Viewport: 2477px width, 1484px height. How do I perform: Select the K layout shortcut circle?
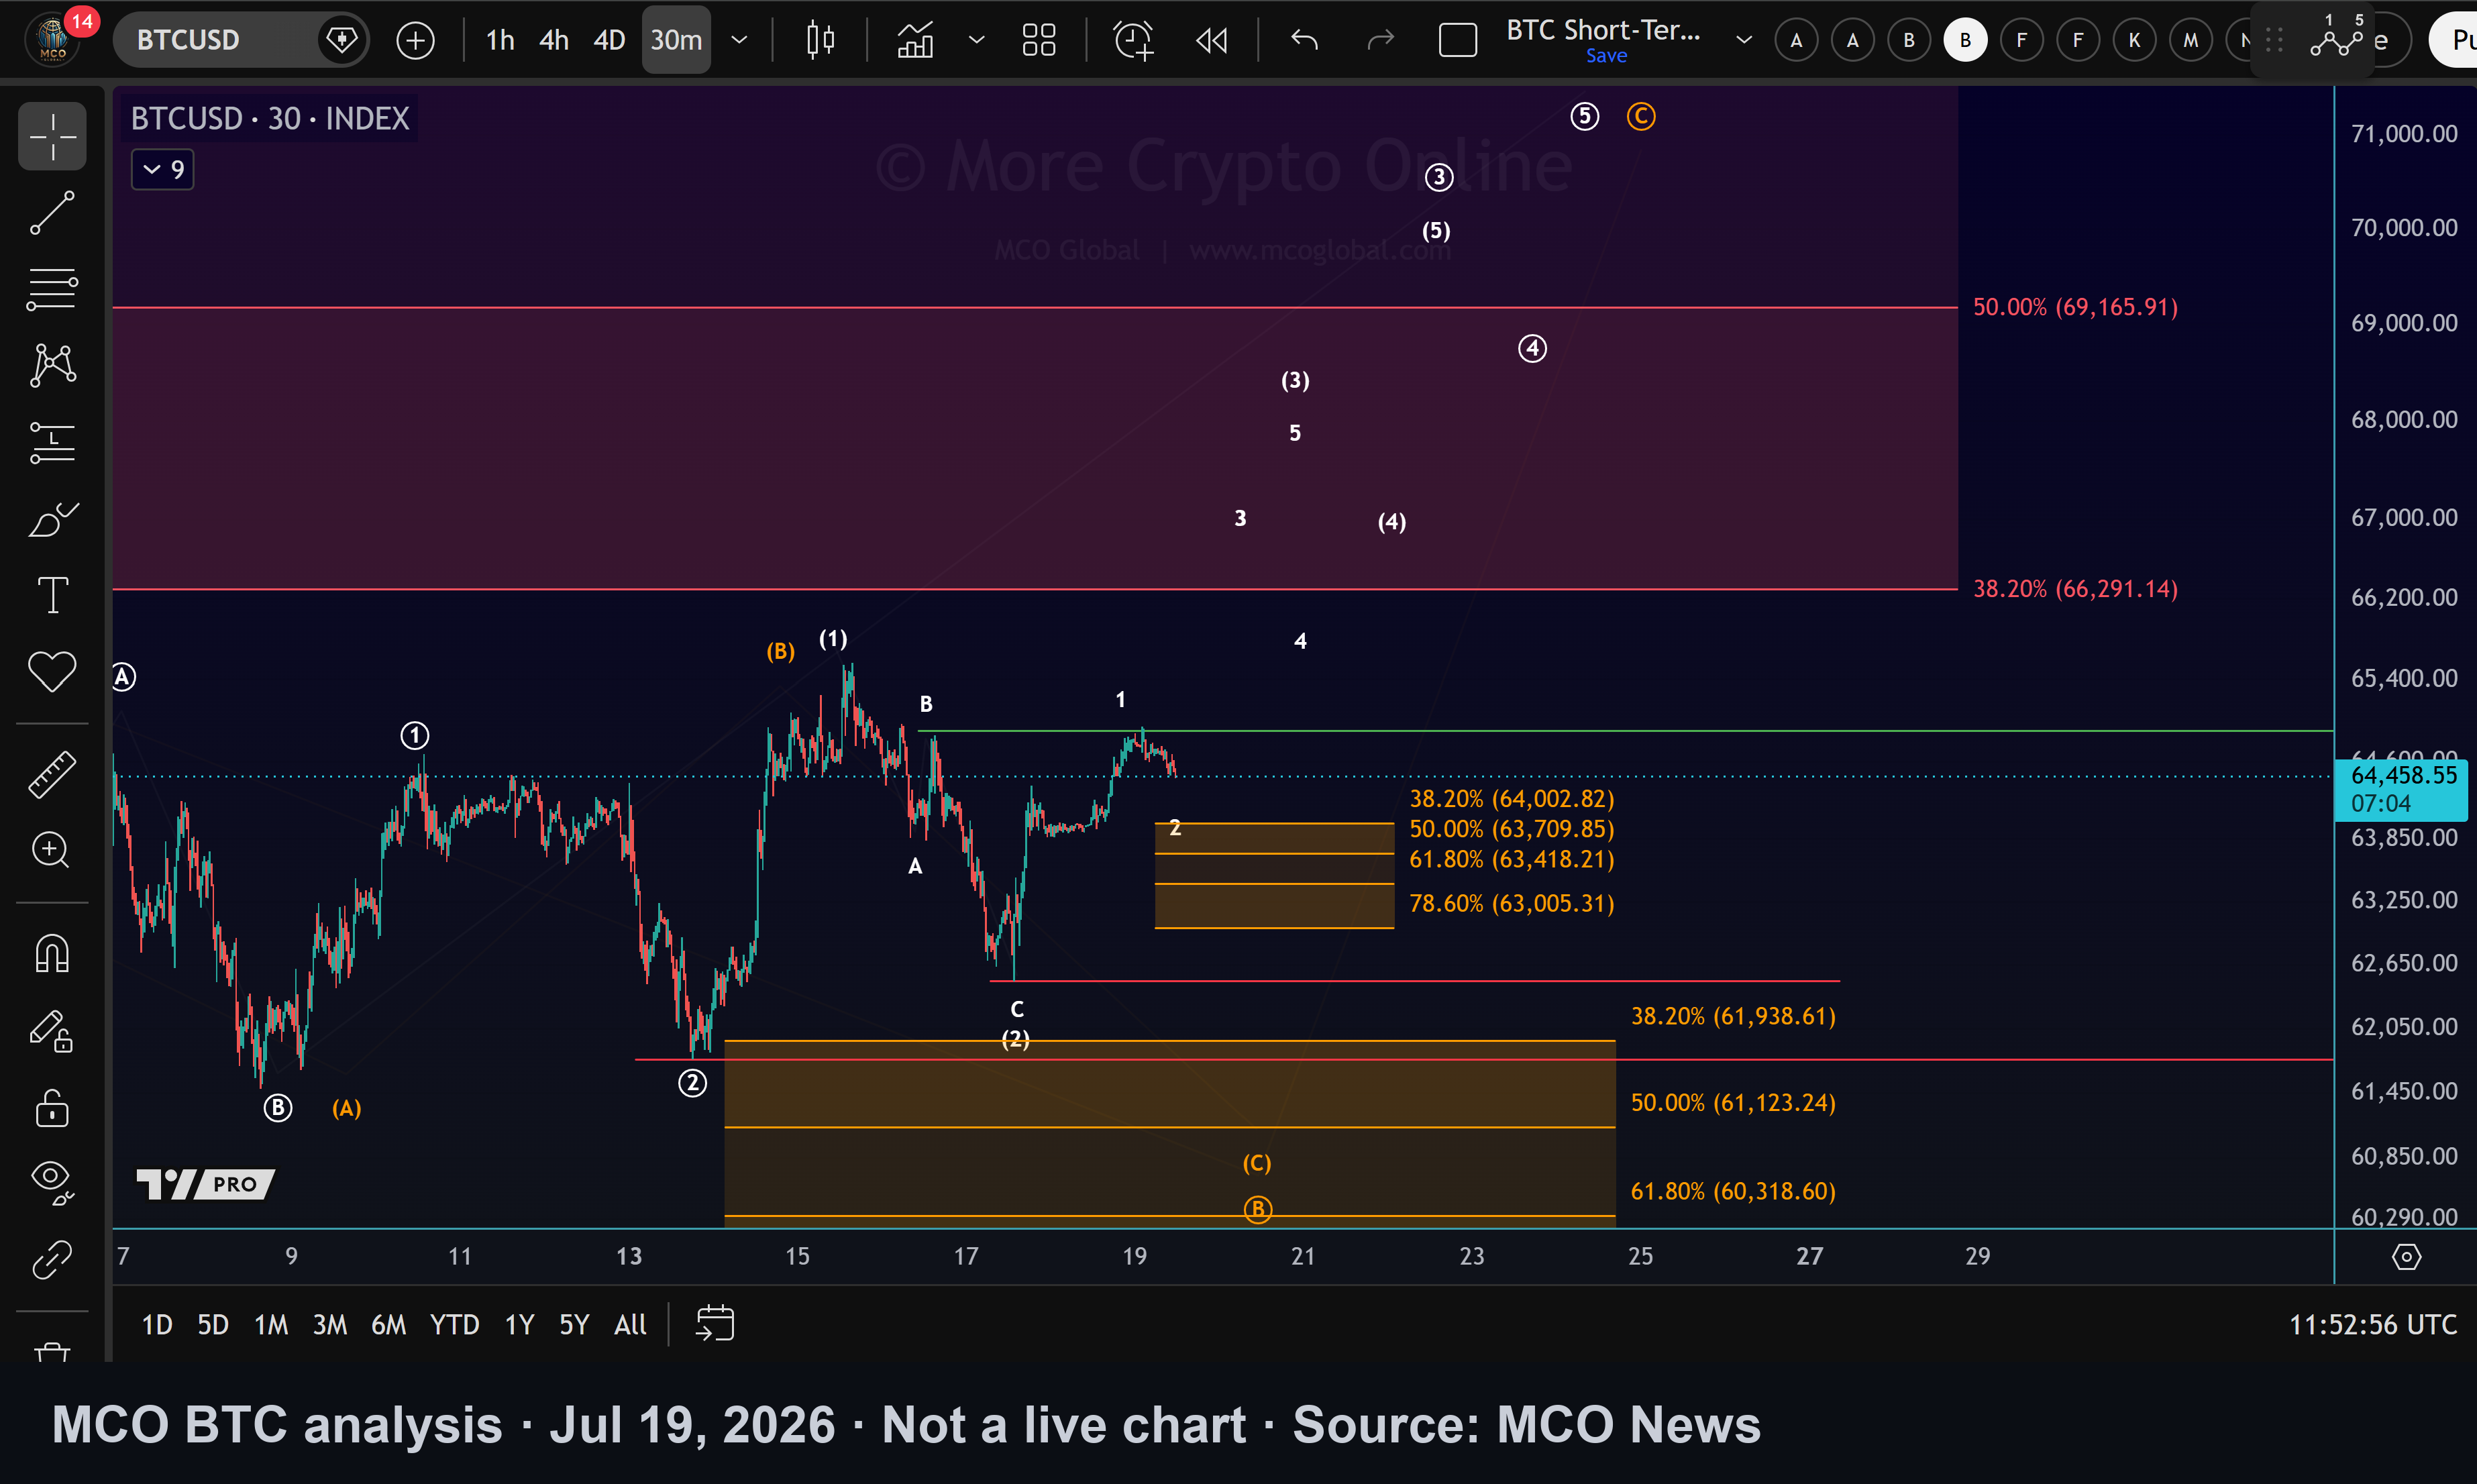pyautogui.click(x=2134, y=40)
